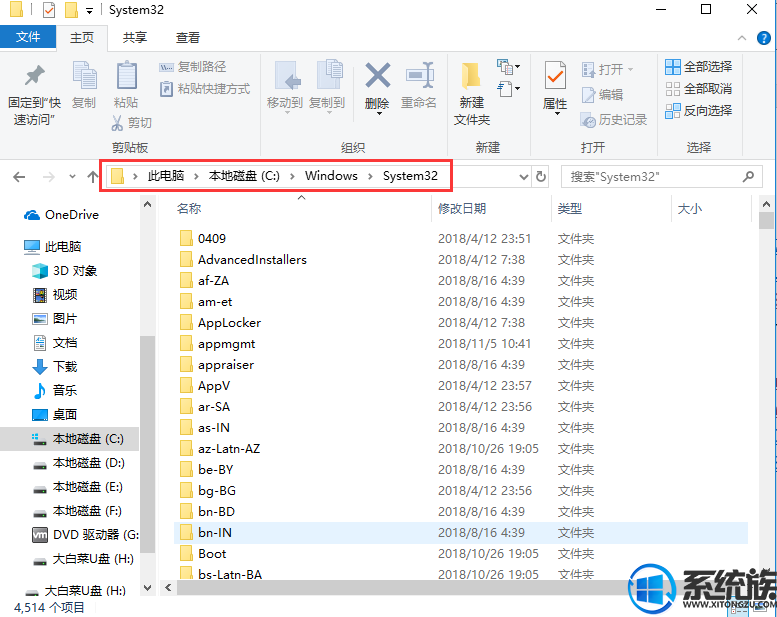This screenshot has width=777, height=617.
Task: Expand the Delete (删除) dropdown arrow
Action: coord(379,114)
